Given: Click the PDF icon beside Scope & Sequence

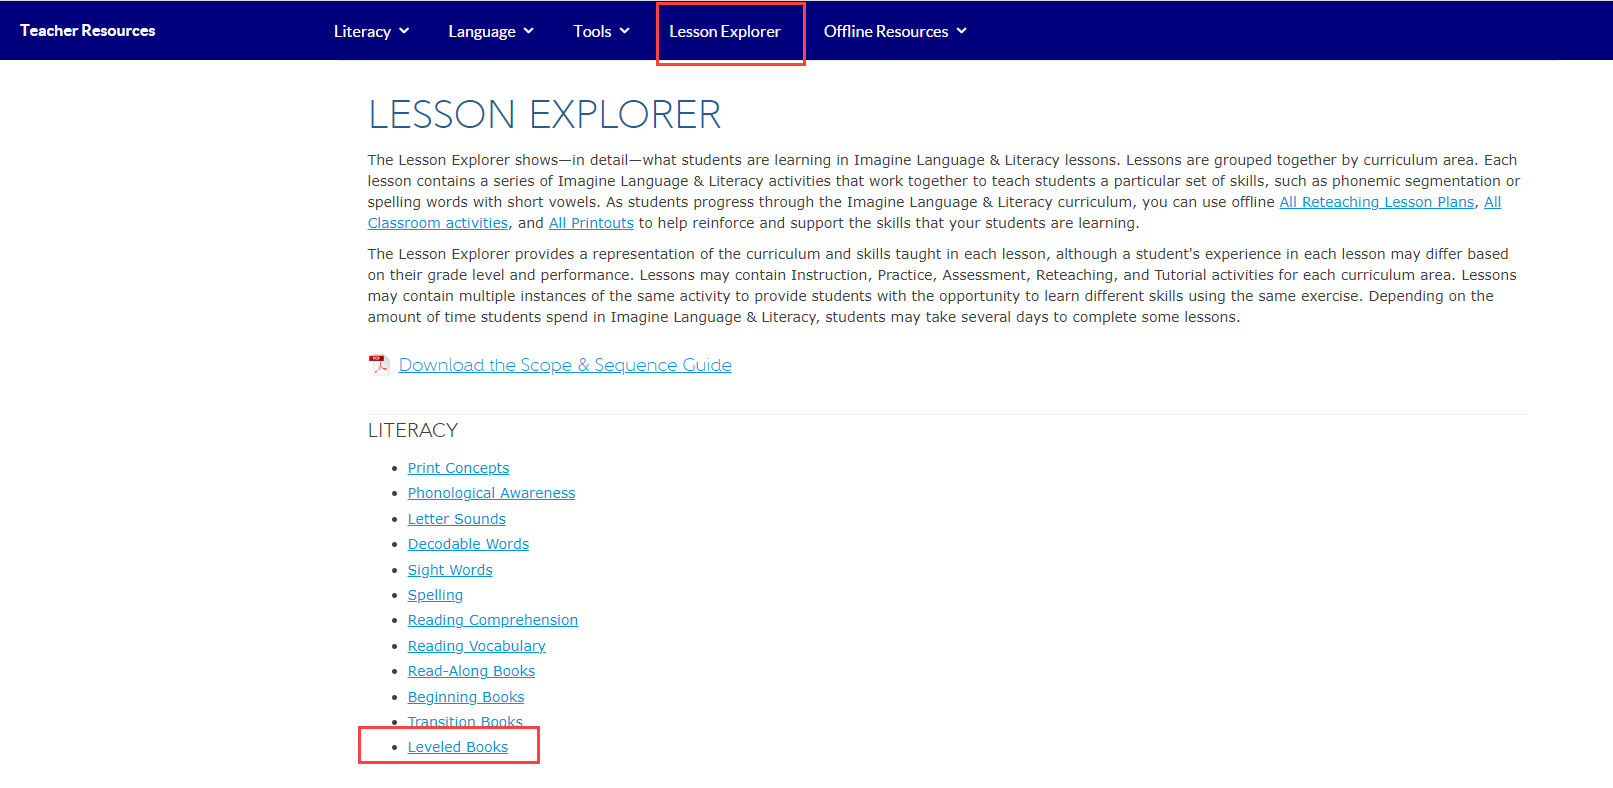Looking at the screenshot, I should (x=379, y=365).
